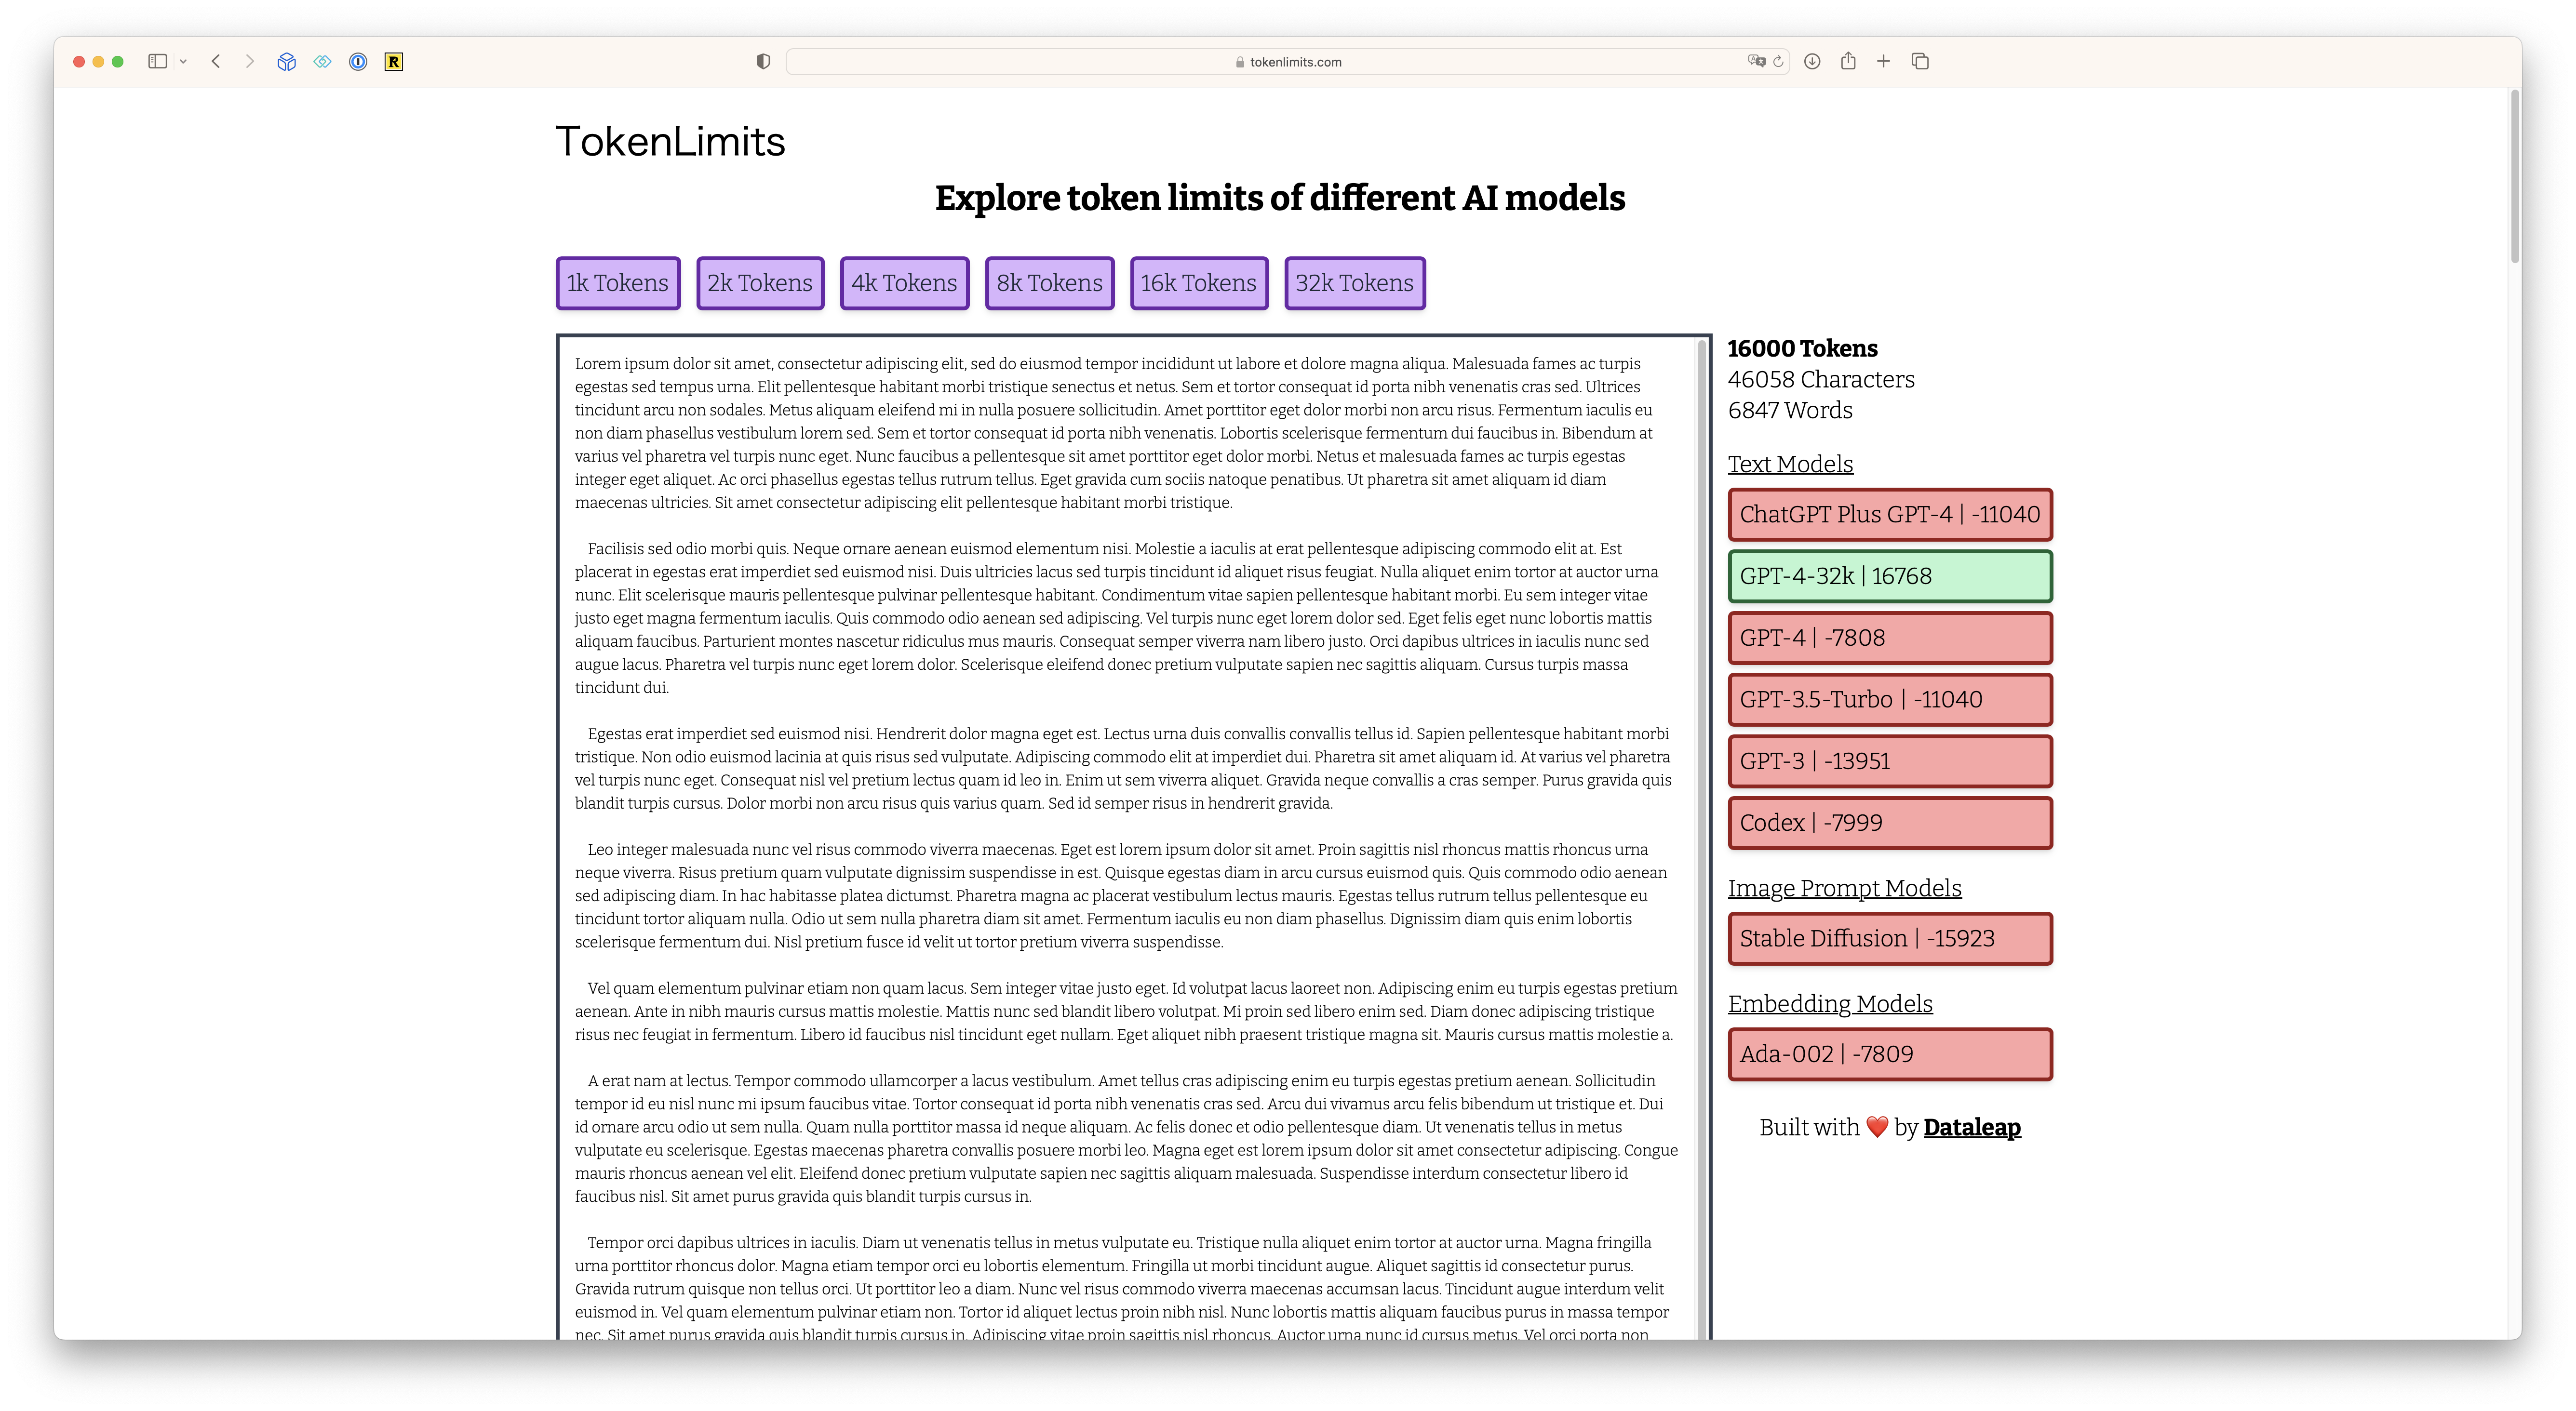Show the downloads list
Viewport: 2576px width, 1411px height.
click(x=1812, y=61)
